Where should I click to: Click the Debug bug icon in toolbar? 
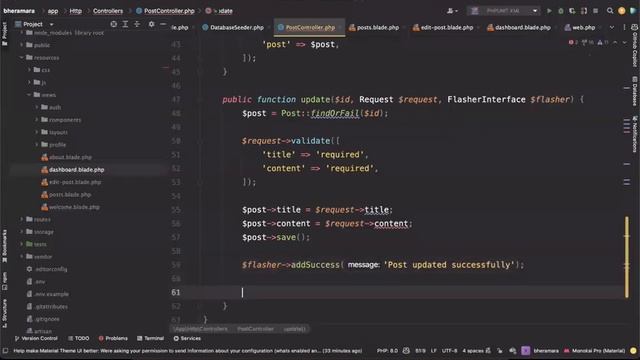(x=560, y=11)
